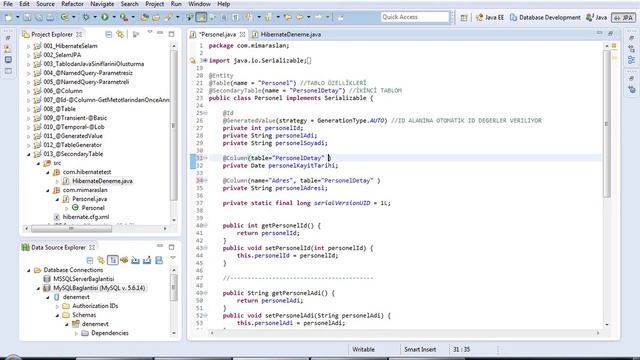Open the File menu
This screenshot has height=360, width=640.
(8, 4)
